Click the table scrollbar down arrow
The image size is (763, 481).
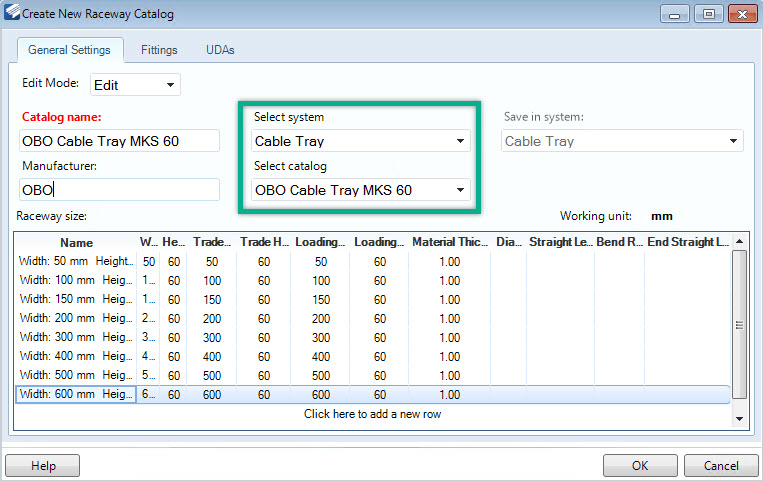pyautogui.click(x=739, y=419)
